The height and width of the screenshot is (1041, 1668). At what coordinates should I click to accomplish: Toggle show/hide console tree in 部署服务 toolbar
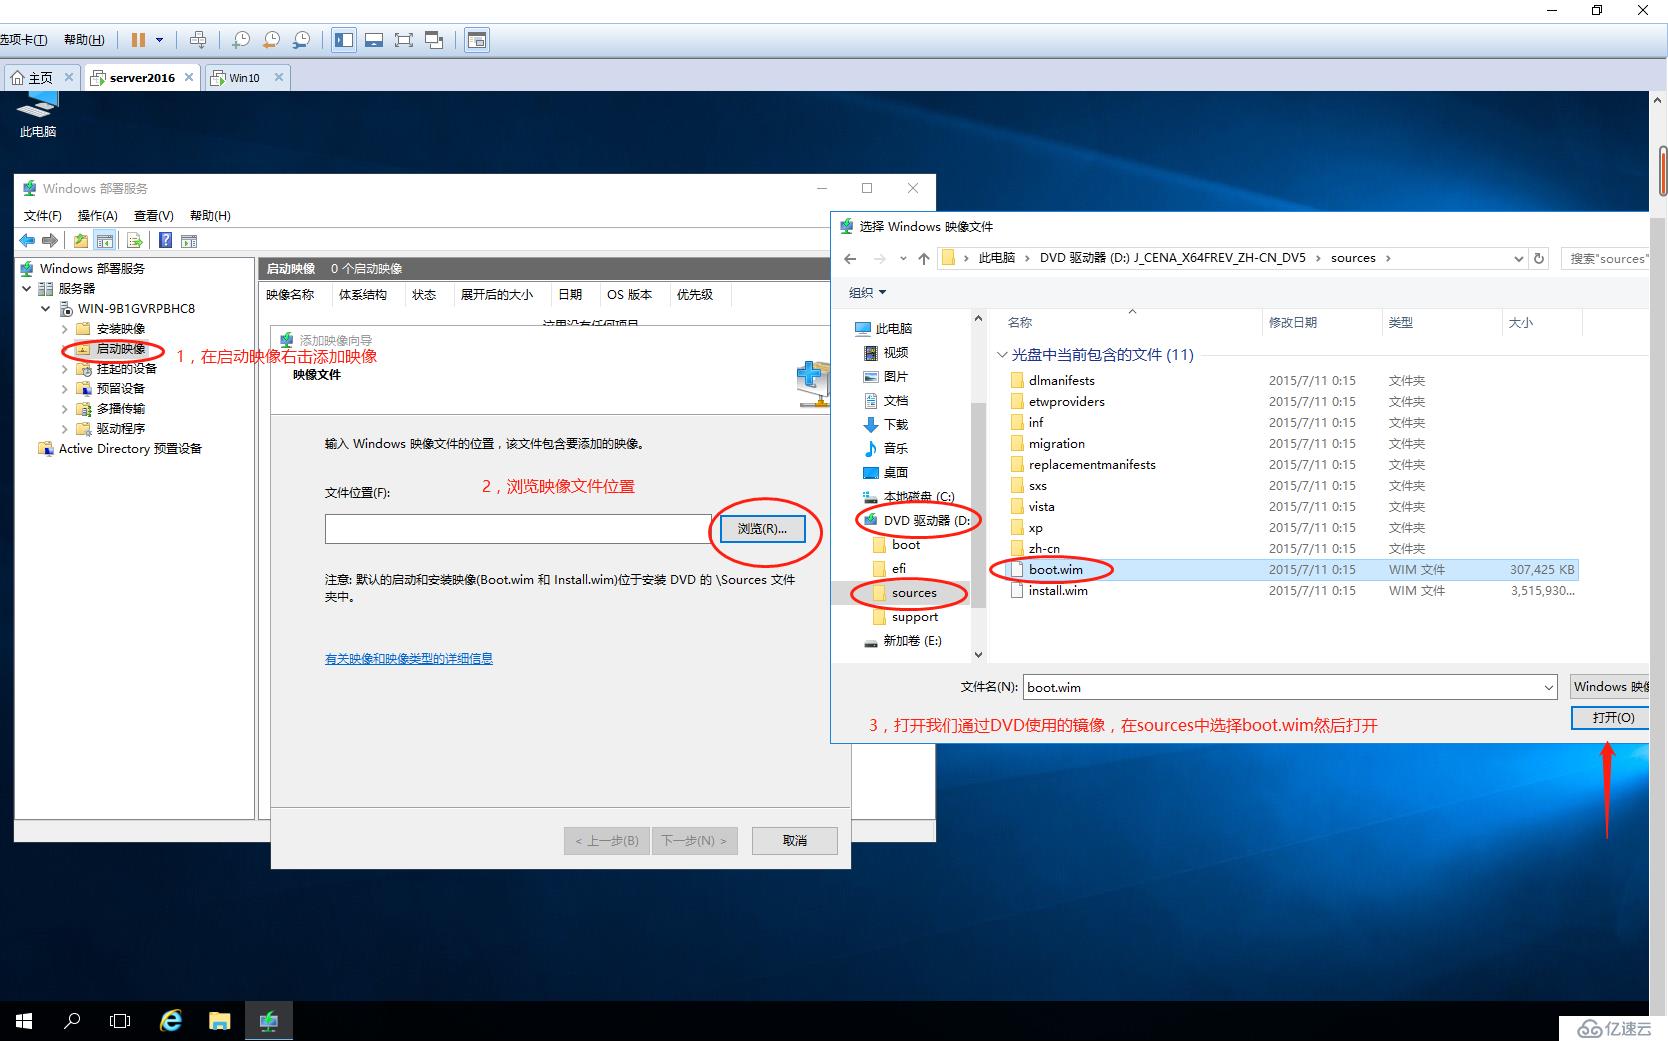(x=104, y=240)
